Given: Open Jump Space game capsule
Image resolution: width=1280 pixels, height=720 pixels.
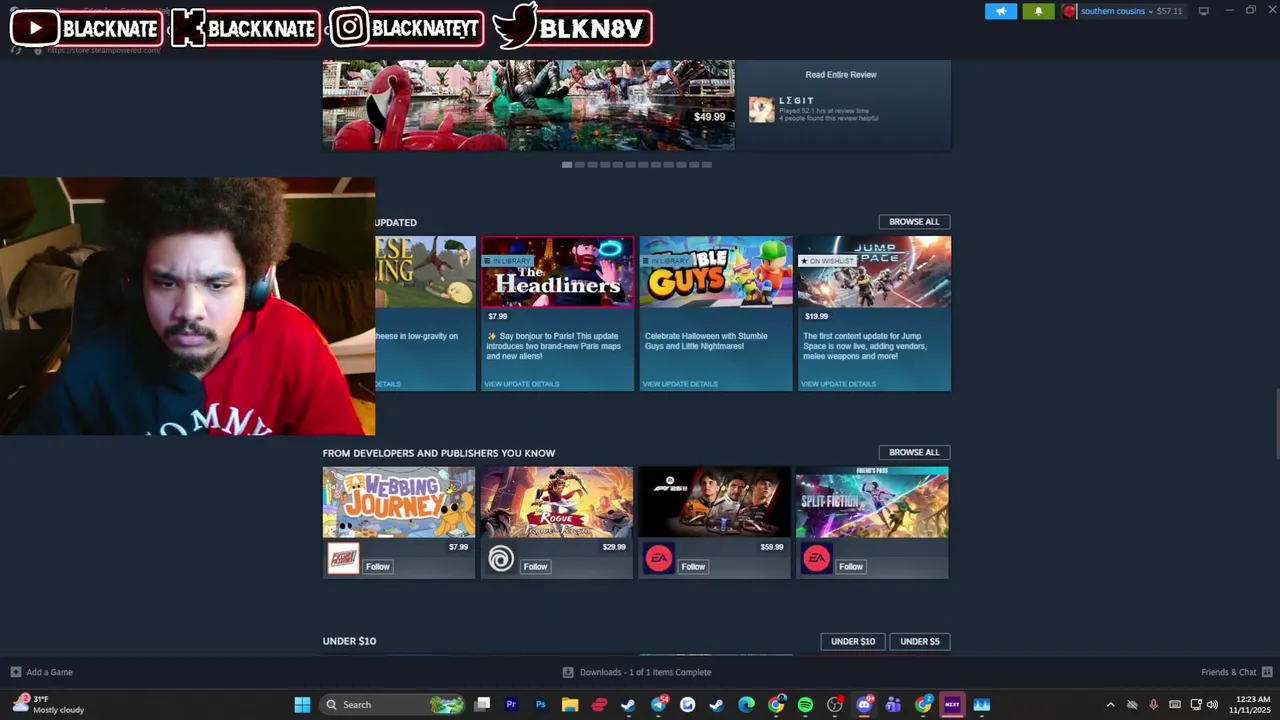Looking at the screenshot, I should (874, 272).
